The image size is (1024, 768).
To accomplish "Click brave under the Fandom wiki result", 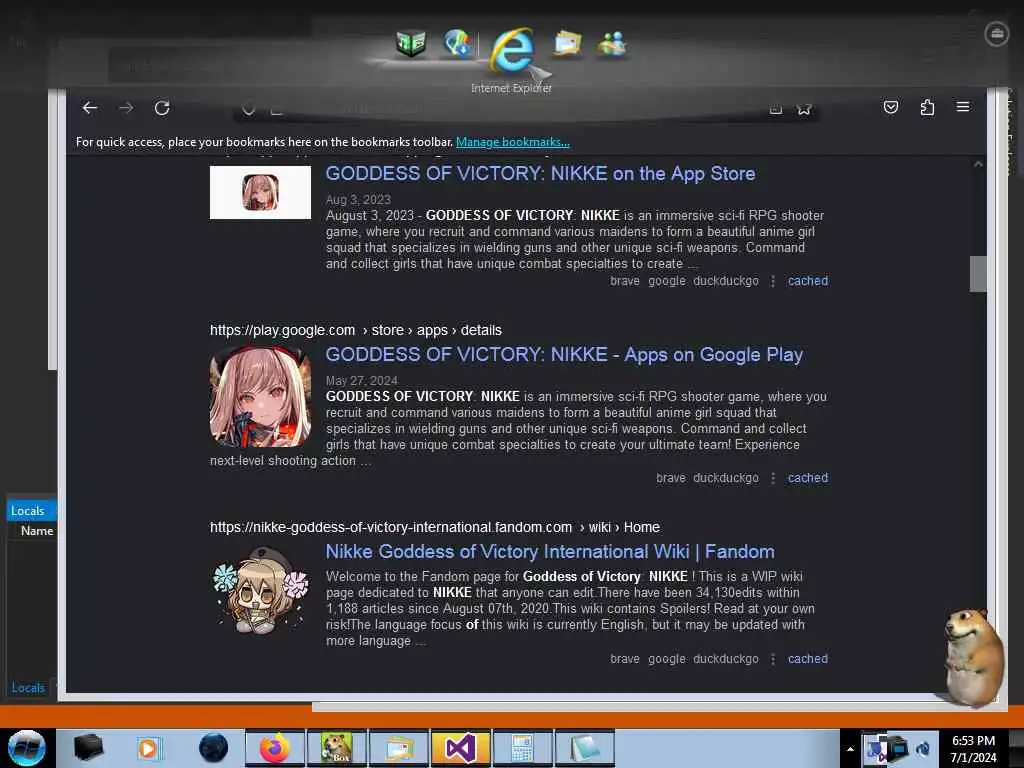I will coord(625,659).
